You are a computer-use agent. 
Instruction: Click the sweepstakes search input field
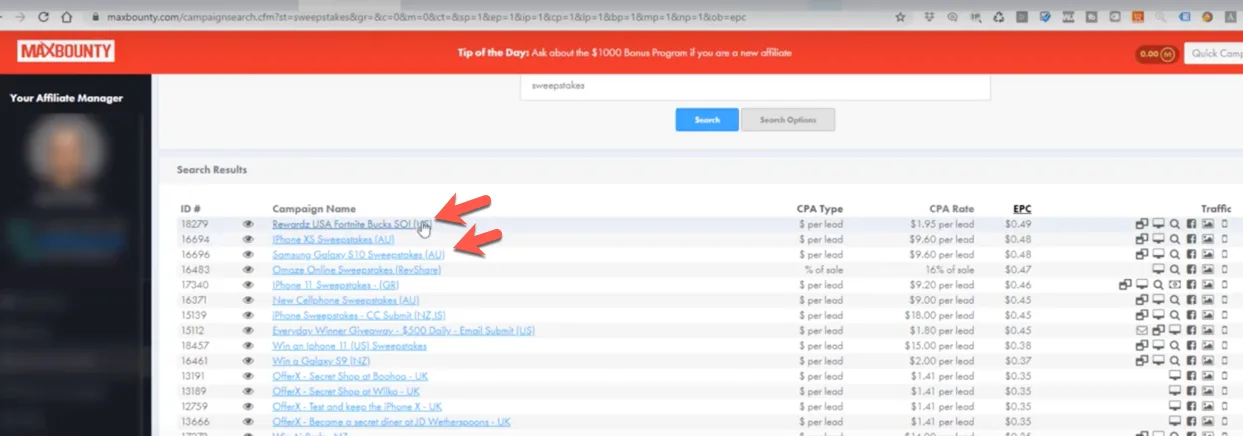point(755,86)
